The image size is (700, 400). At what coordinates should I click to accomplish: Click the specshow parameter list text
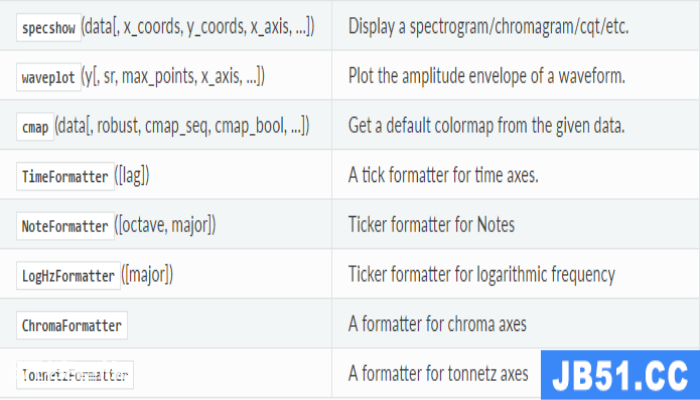198,27
